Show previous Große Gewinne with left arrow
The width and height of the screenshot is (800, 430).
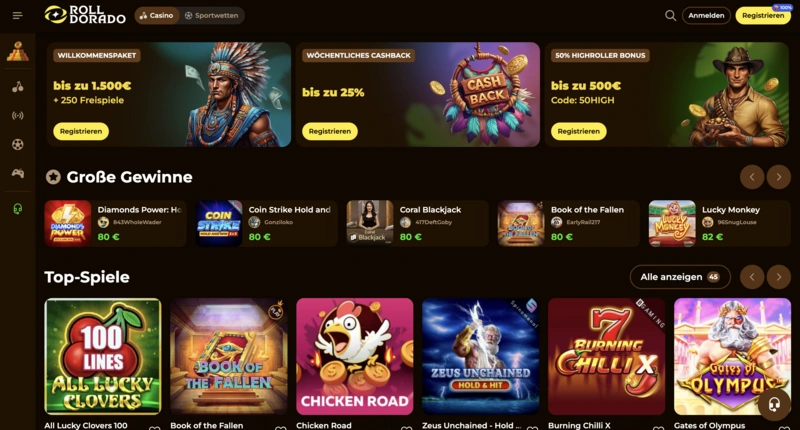coord(752,177)
